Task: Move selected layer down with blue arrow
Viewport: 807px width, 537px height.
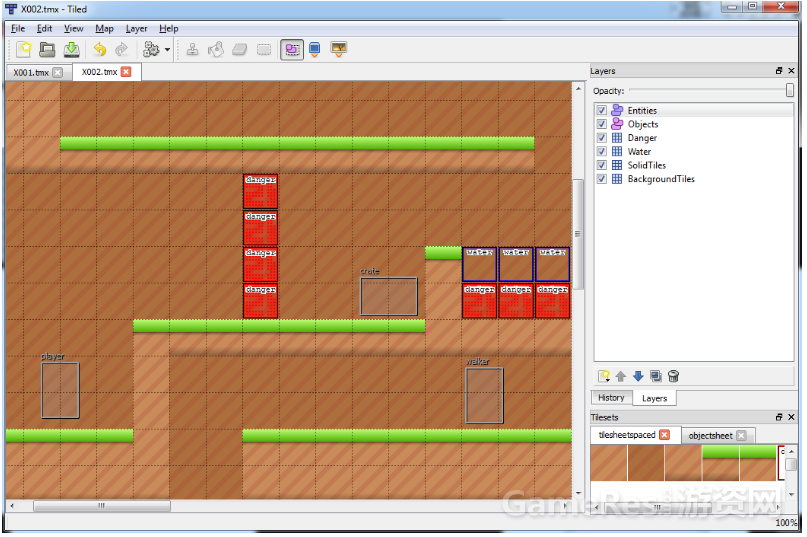Action: point(638,376)
